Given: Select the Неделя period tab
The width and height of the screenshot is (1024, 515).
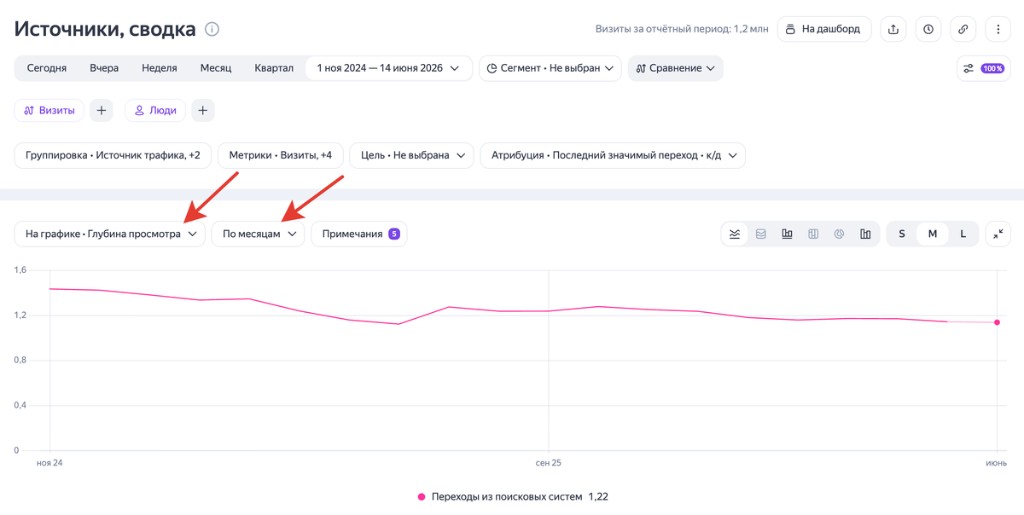Looking at the screenshot, I should tap(159, 68).
